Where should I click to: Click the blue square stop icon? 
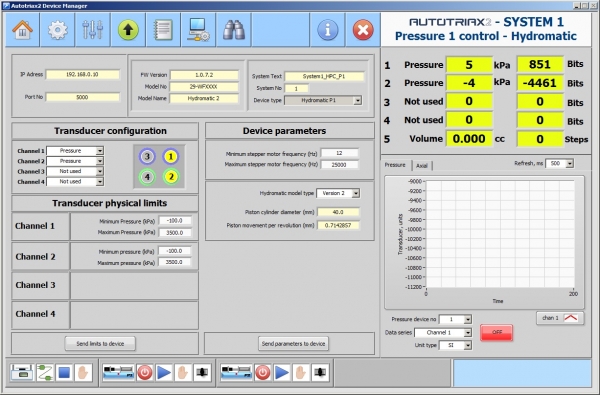(x=64, y=372)
